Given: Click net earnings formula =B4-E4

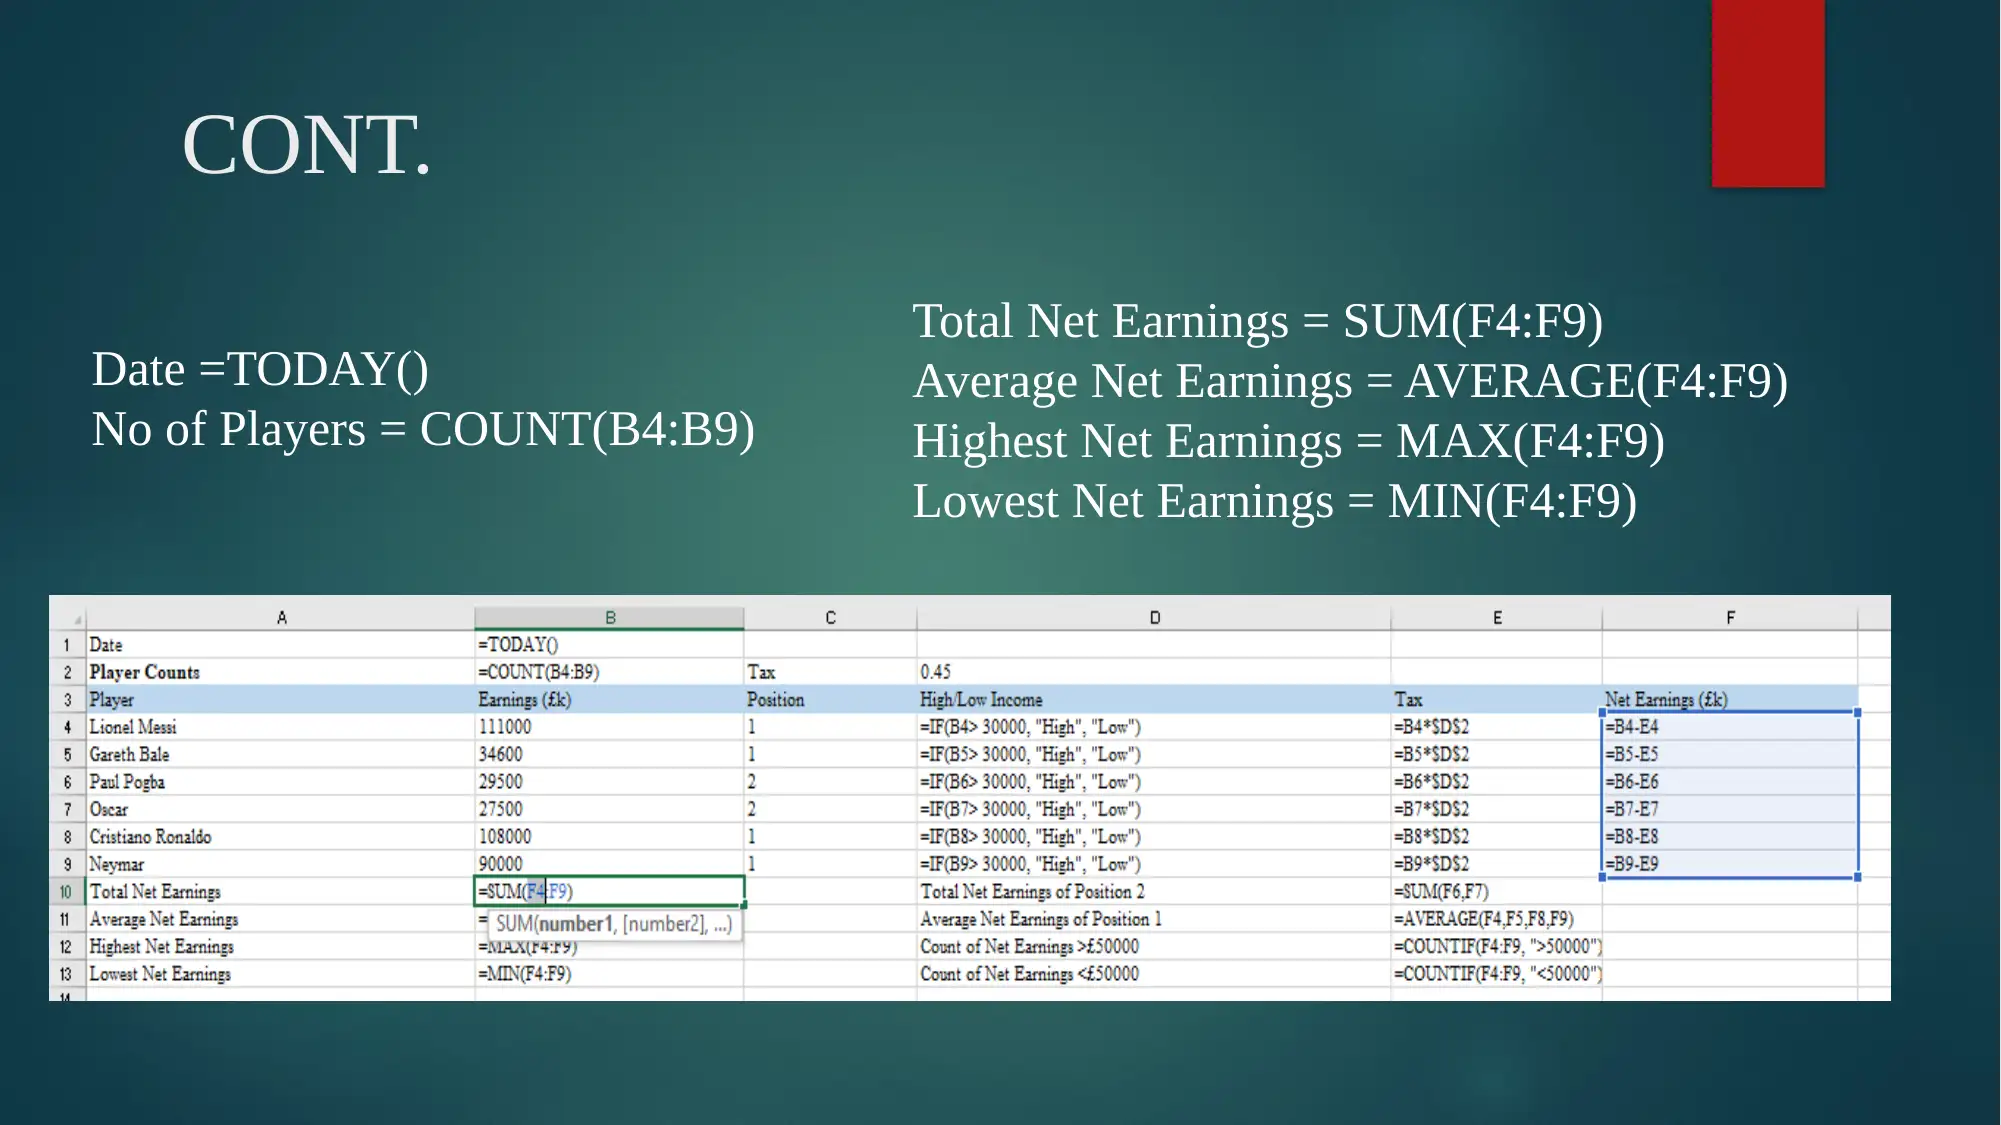Looking at the screenshot, I should [x=1730, y=727].
